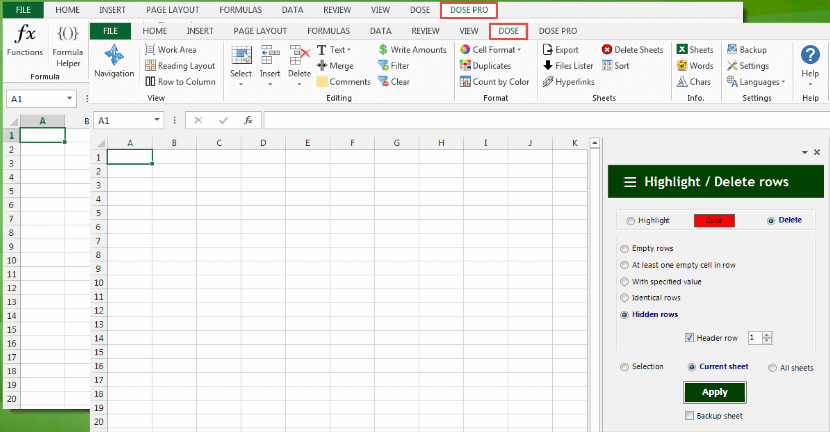The image size is (830, 432).
Task: Click the formula bar input
Action: click(546, 120)
